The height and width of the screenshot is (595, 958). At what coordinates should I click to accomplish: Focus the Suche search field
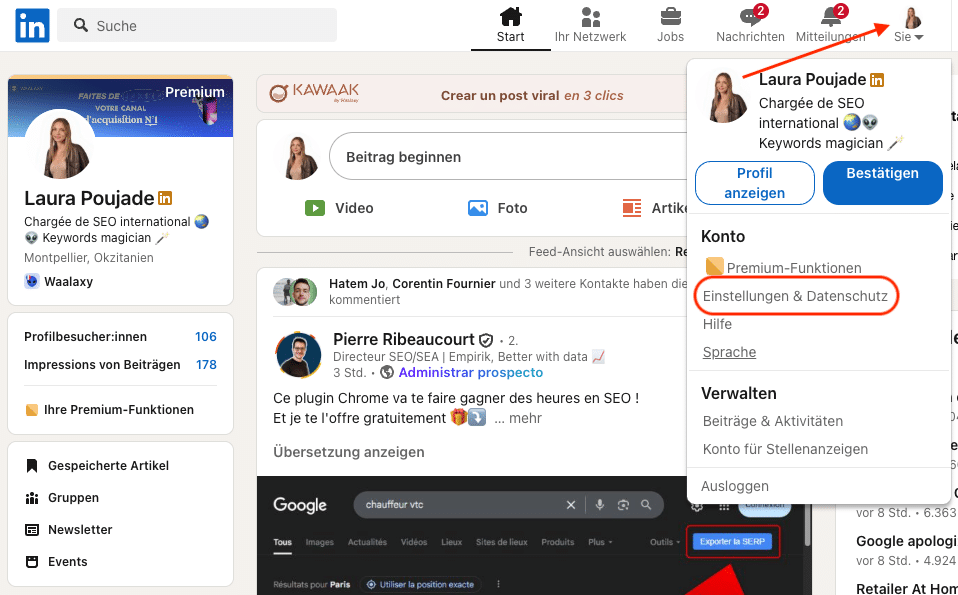point(197,25)
